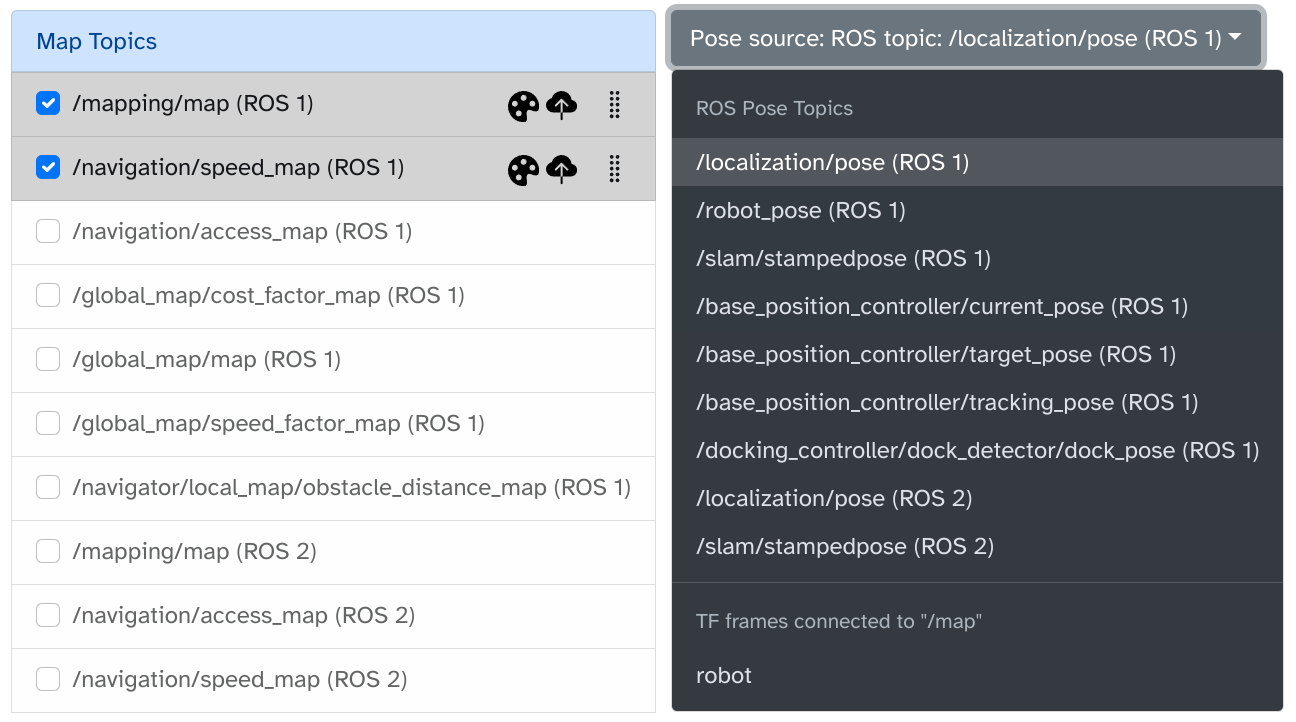The image size is (1296, 722).
Task: Select the robot TF frame
Action: click(x=724, y=676)
